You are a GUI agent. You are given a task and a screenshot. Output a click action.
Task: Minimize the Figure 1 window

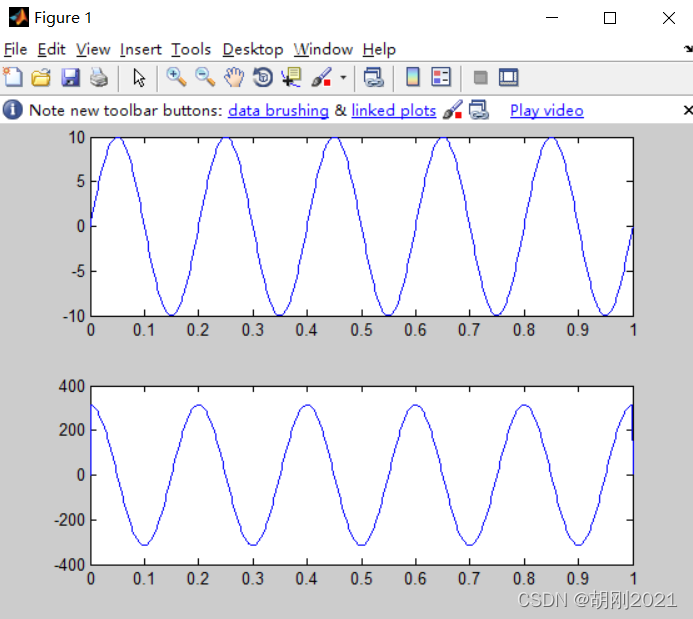[x=552, y=18]
